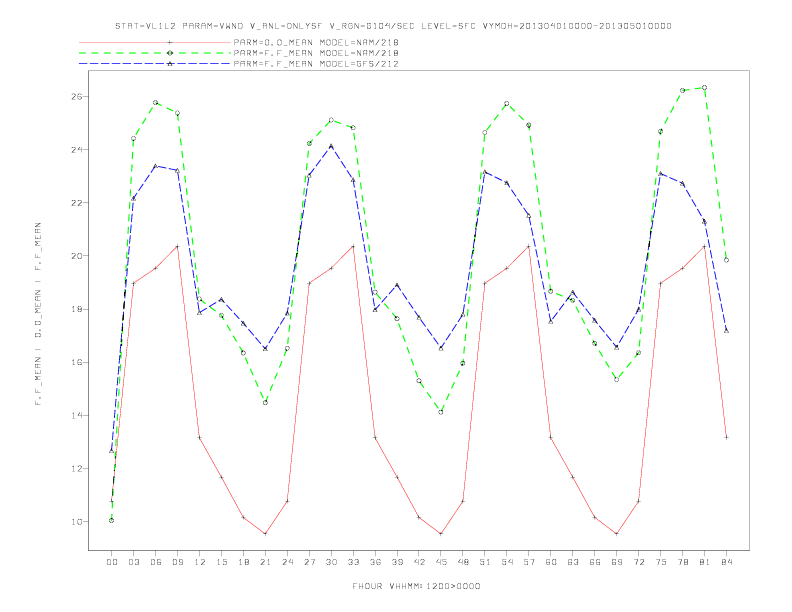Click the x-axis tick label 21
Screen dimensions: 792x612
pyautogui.click(x=265, y=562)
